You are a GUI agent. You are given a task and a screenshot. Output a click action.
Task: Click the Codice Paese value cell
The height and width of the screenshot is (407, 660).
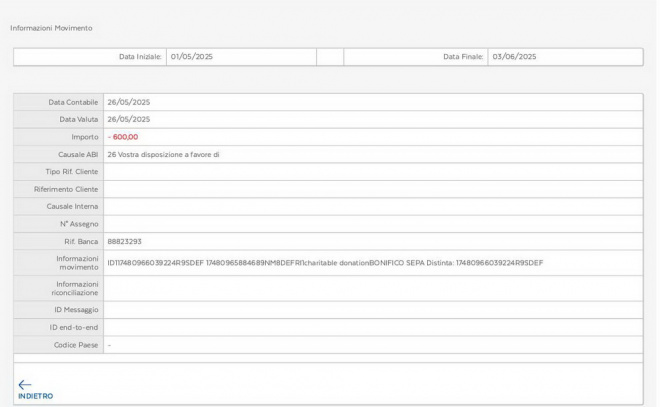point(372,345)
